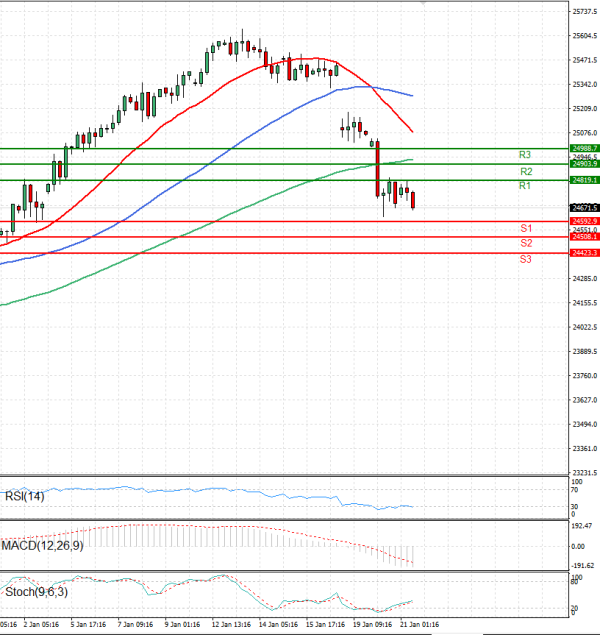Select the S2 support level label
This screenshot has height=635, width=600.
525,244
